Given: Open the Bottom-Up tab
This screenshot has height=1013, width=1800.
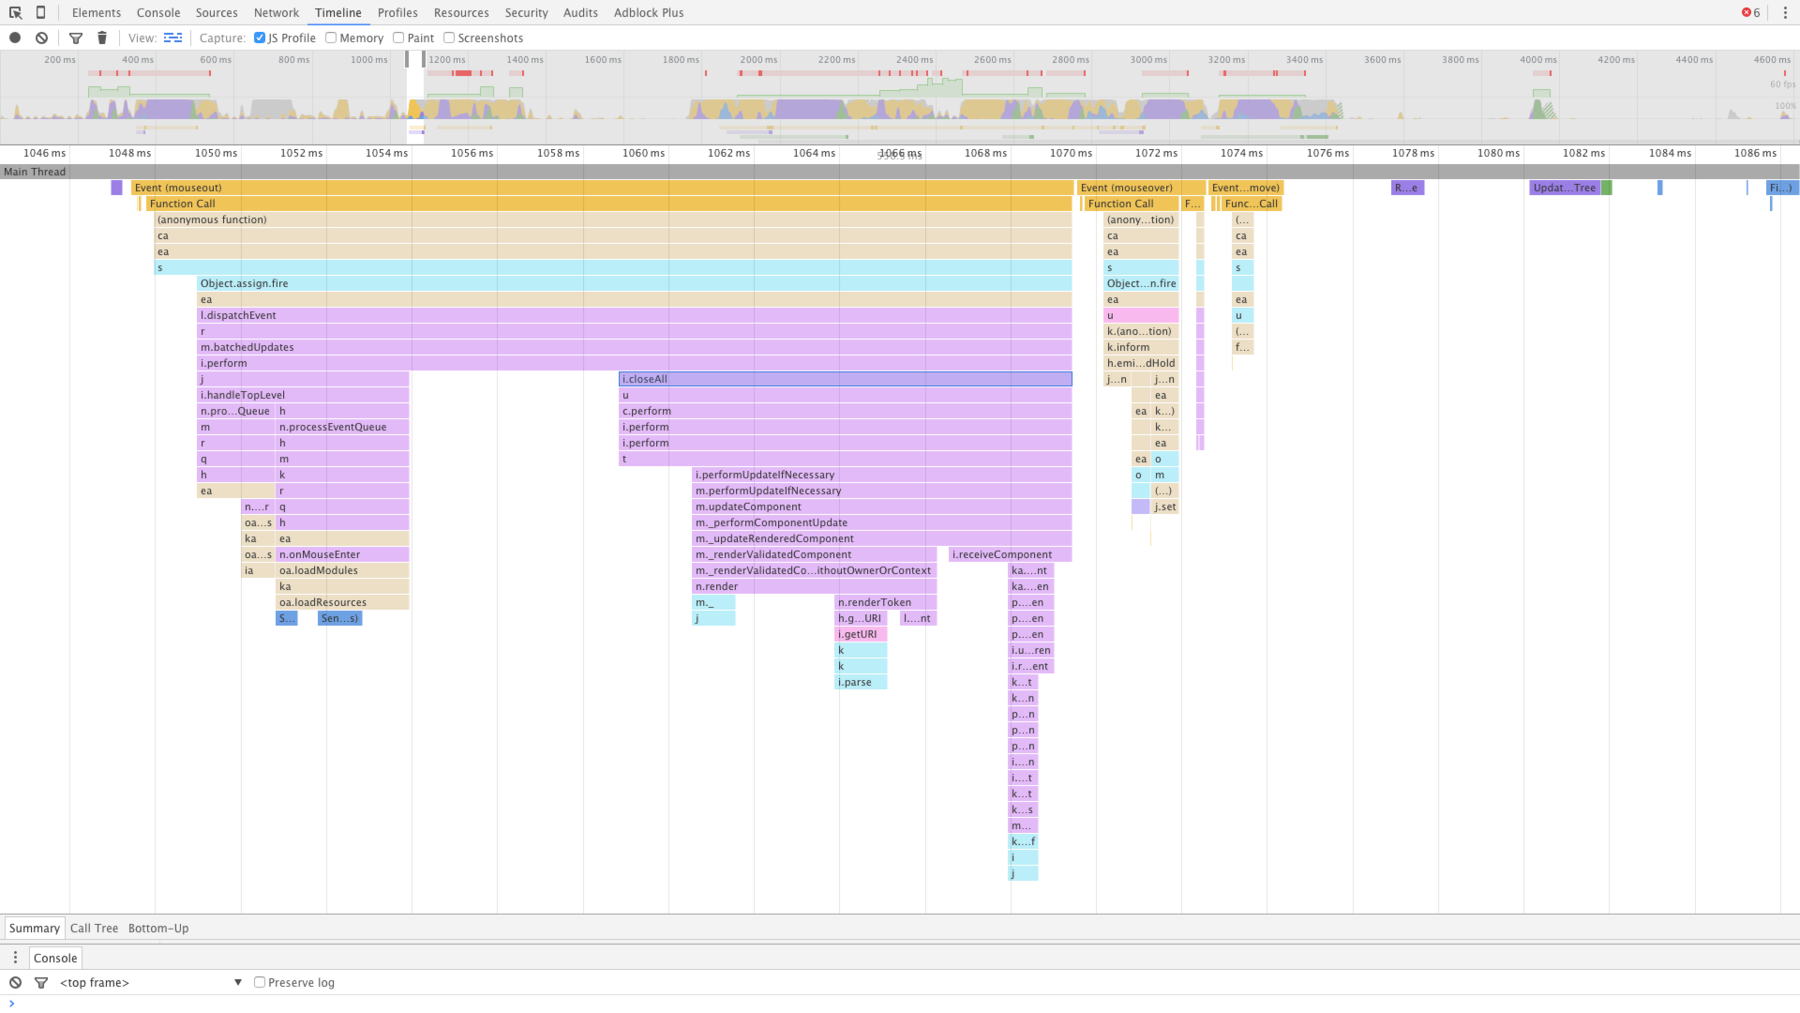Looking at the screenshot, I should click(x=158, y=928).
